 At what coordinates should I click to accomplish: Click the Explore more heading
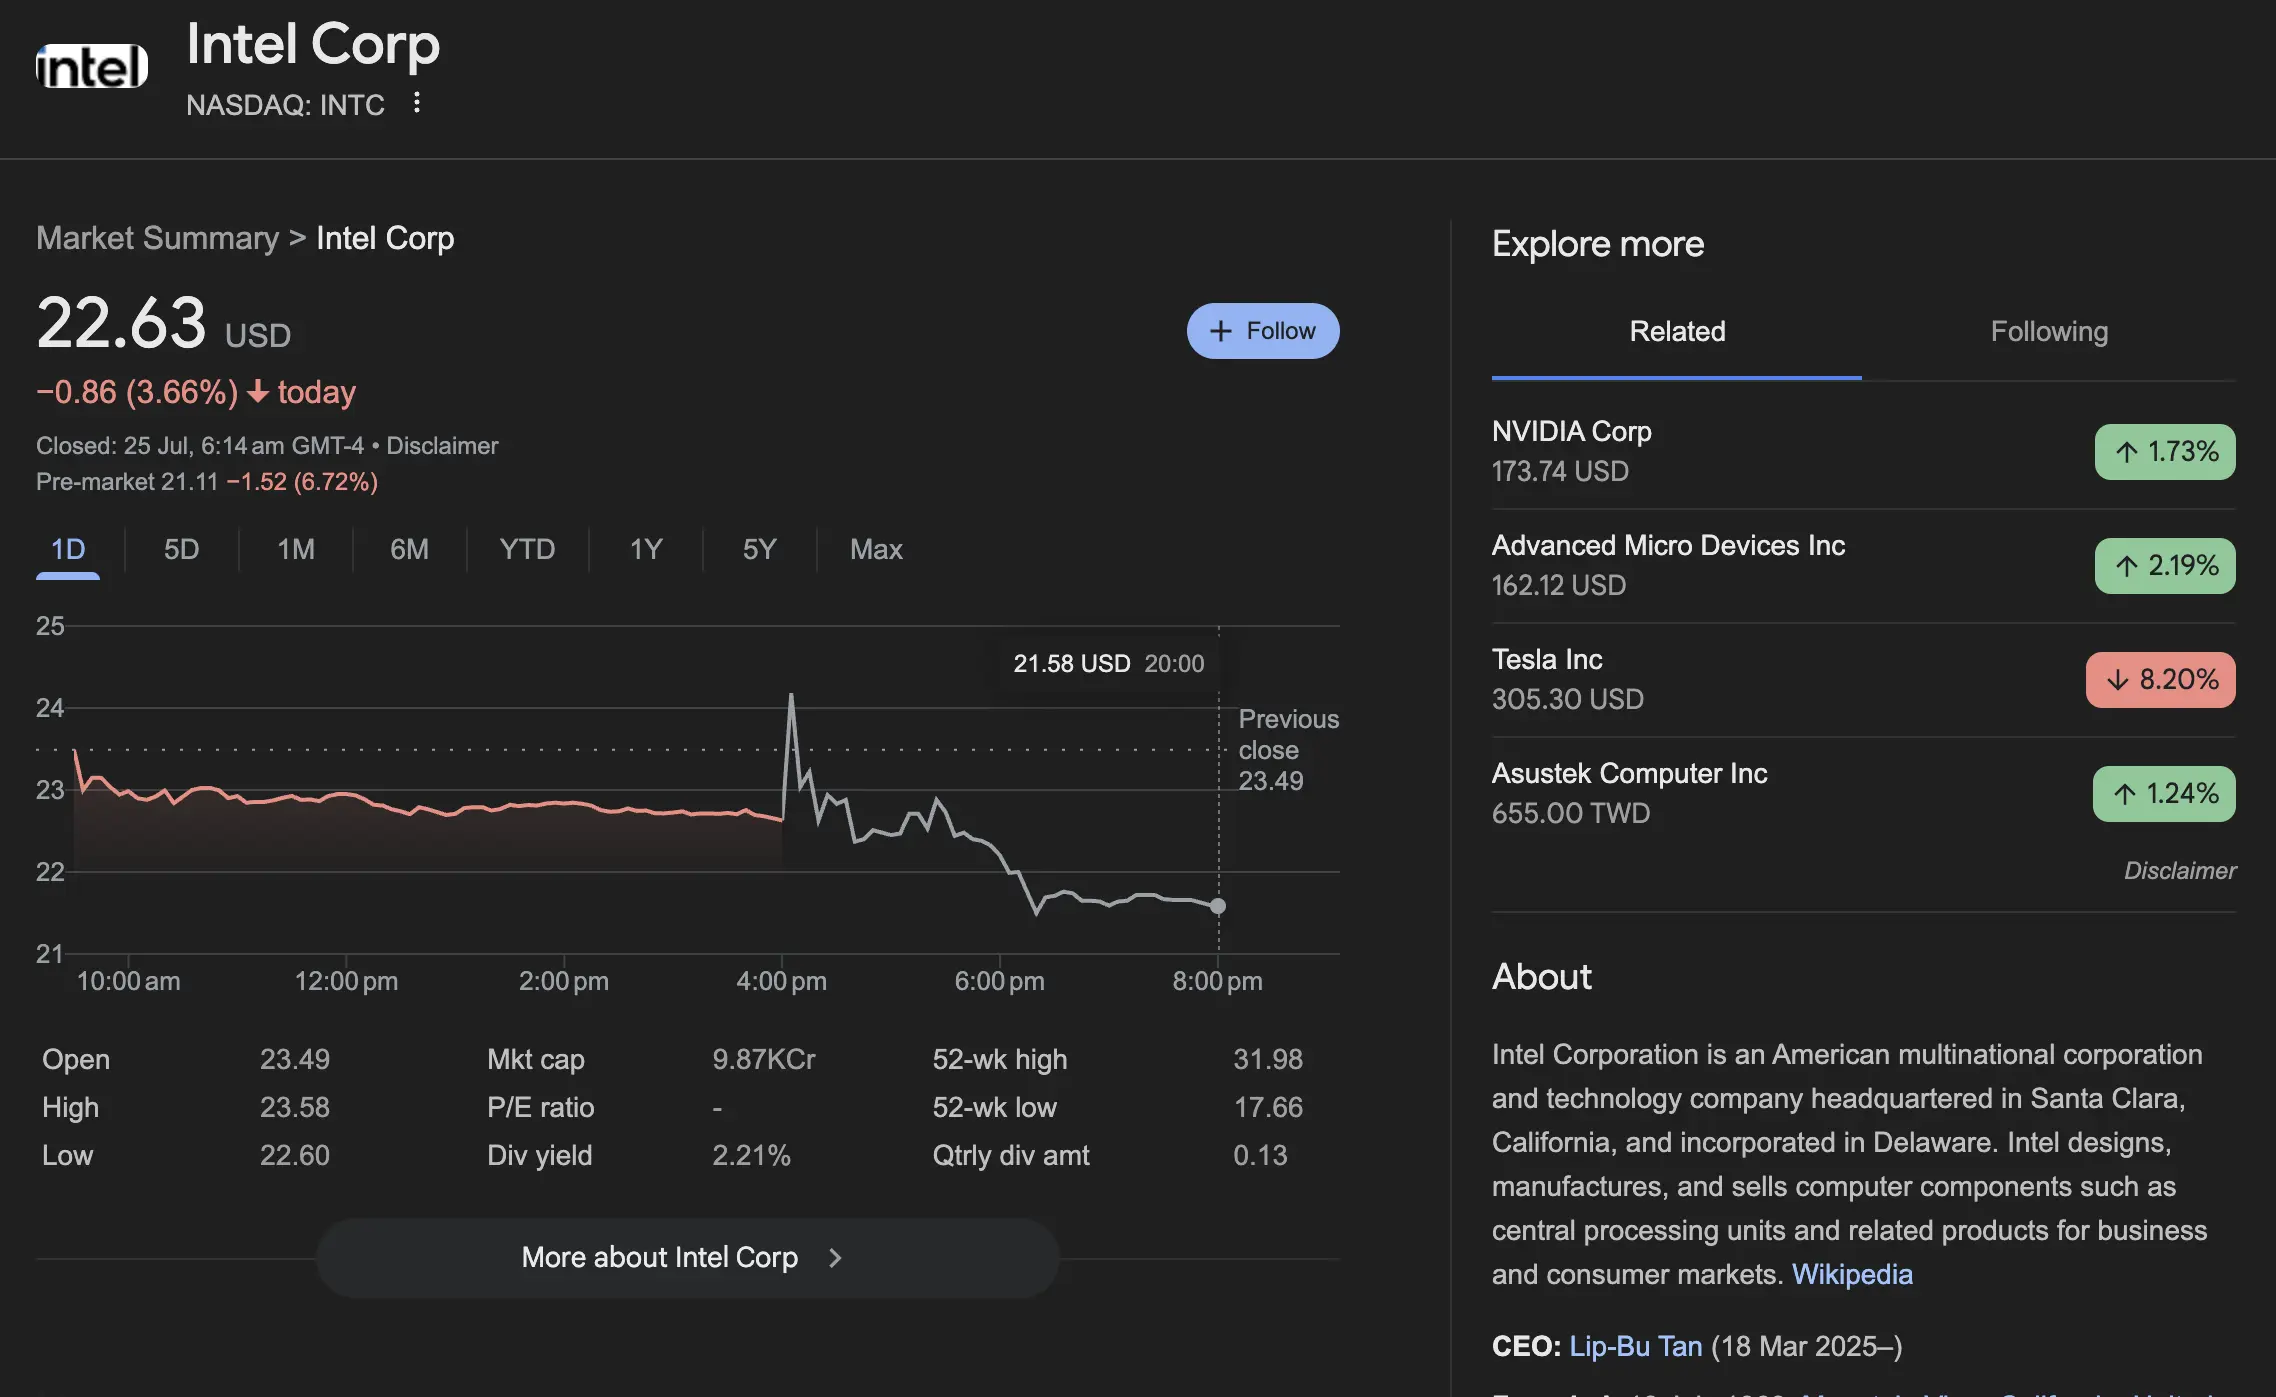[x=1598, y=244]
